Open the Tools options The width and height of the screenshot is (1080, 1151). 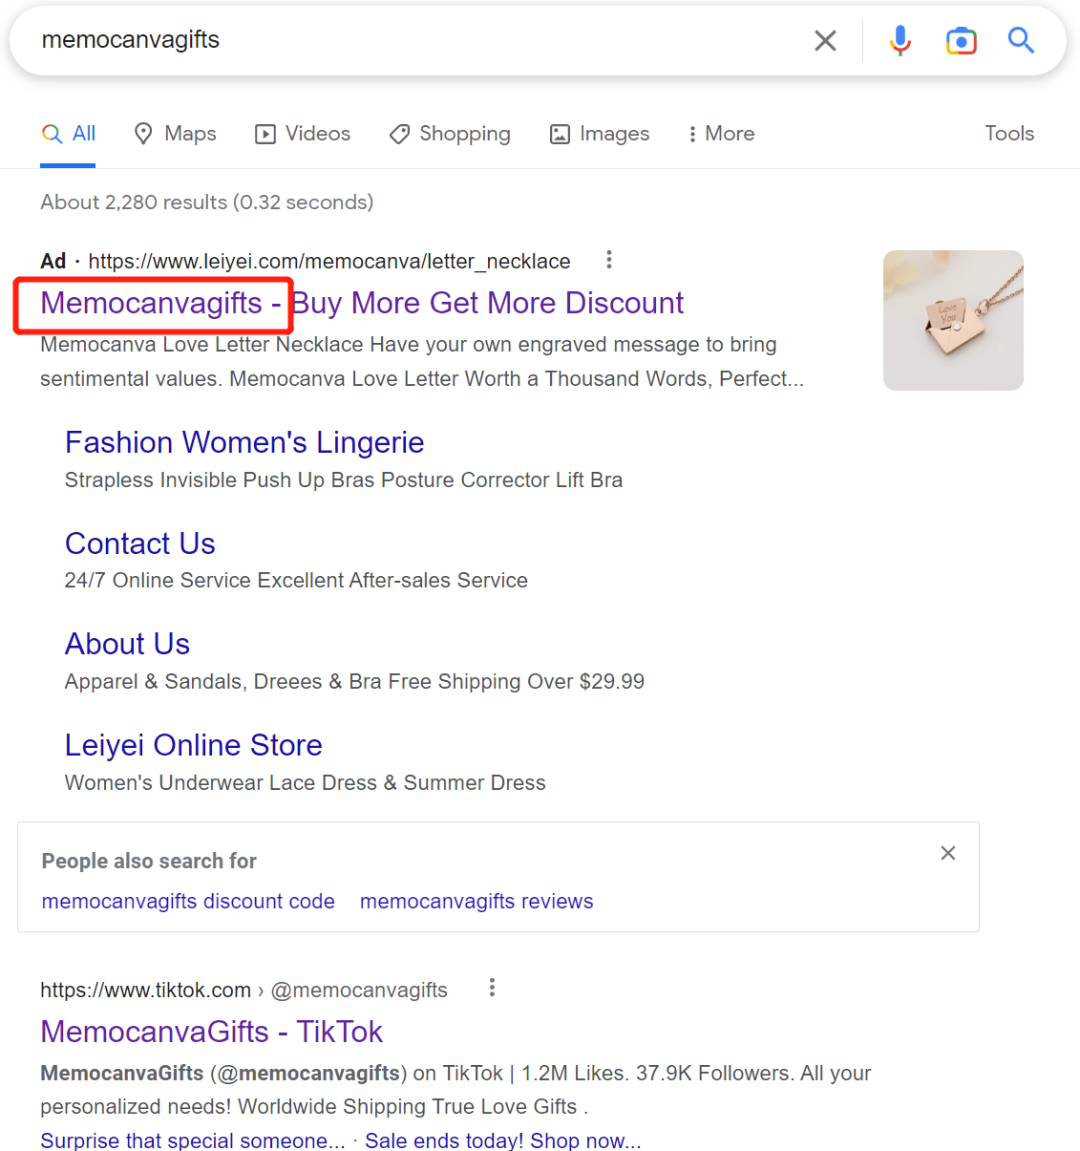(1009, 134)
